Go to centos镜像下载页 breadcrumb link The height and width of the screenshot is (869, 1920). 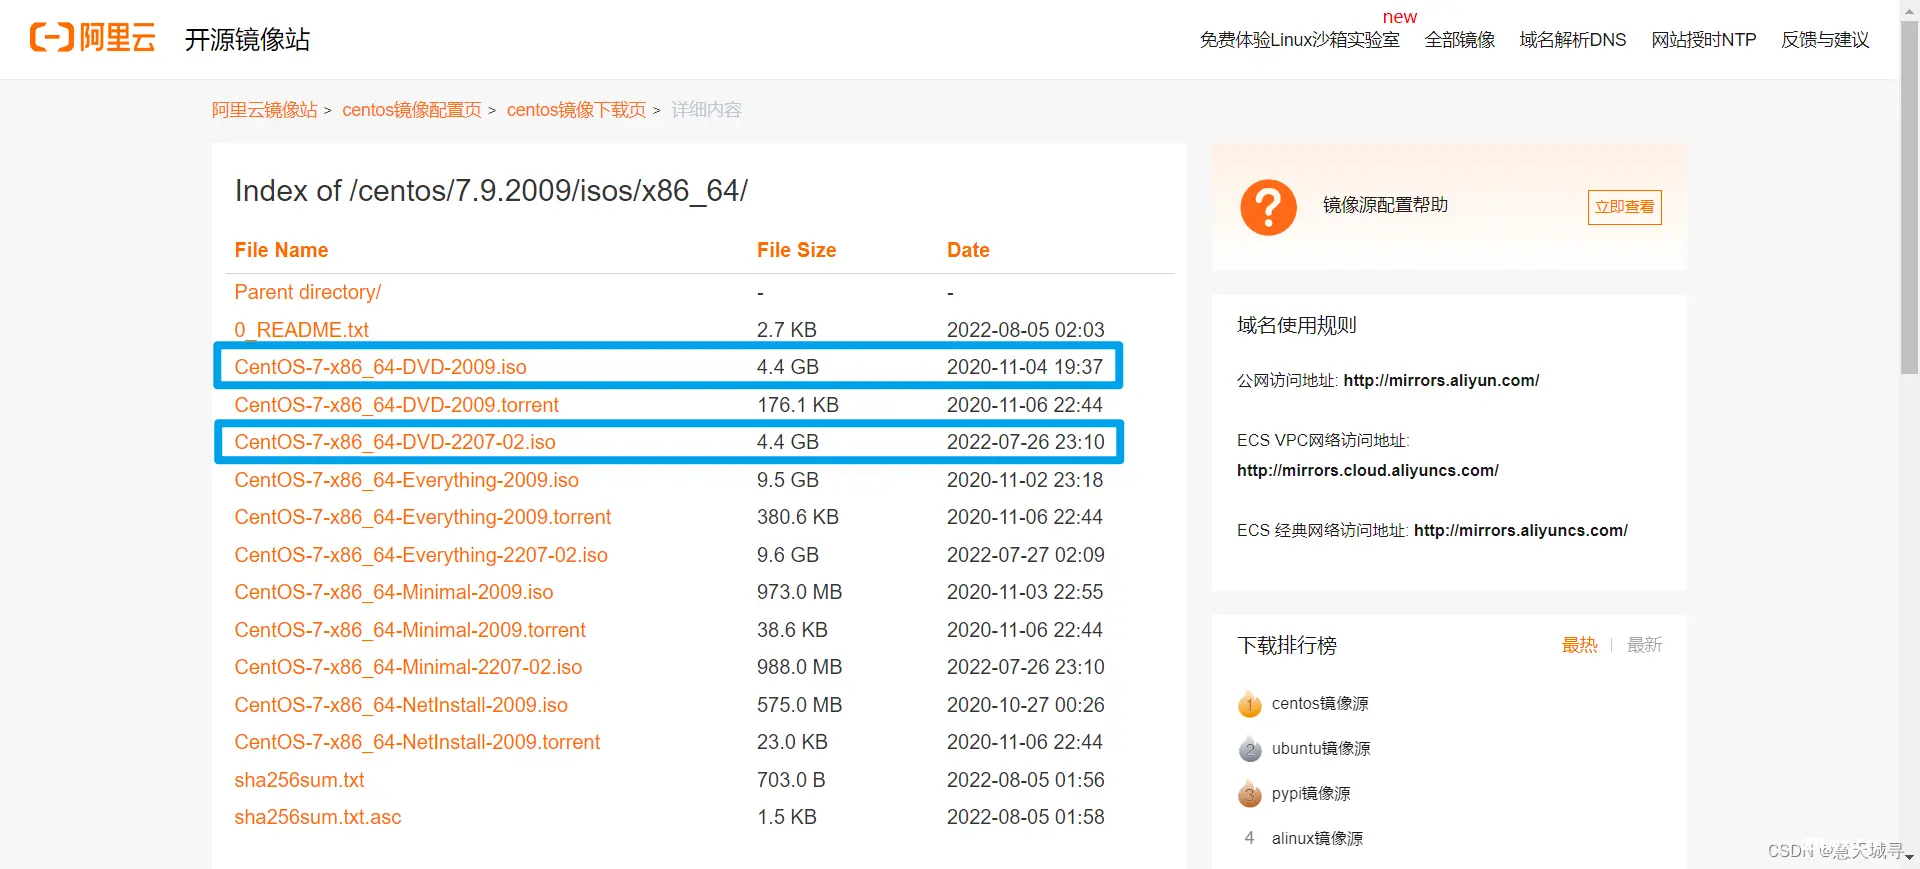(x=576, y=110)
